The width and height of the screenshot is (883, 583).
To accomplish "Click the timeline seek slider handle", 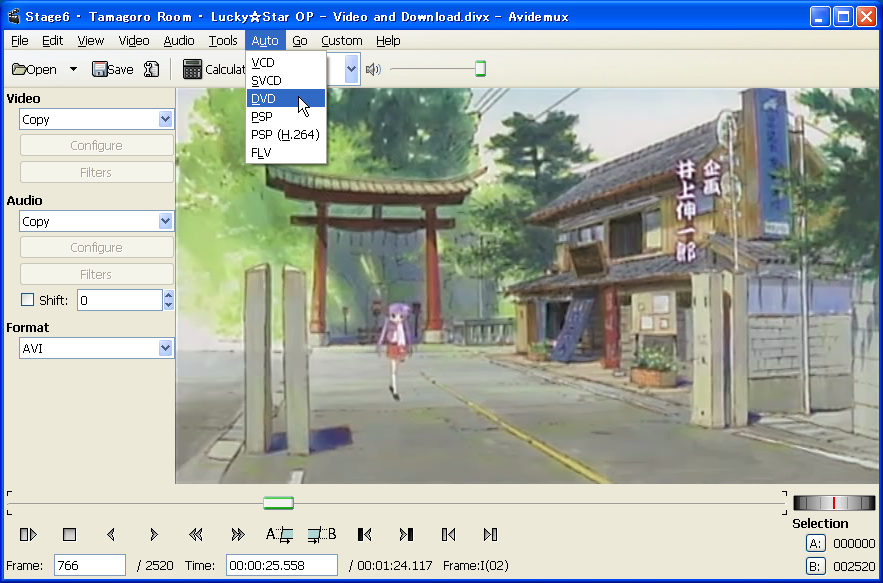I will pyautogui.click(x=279, y=503).
